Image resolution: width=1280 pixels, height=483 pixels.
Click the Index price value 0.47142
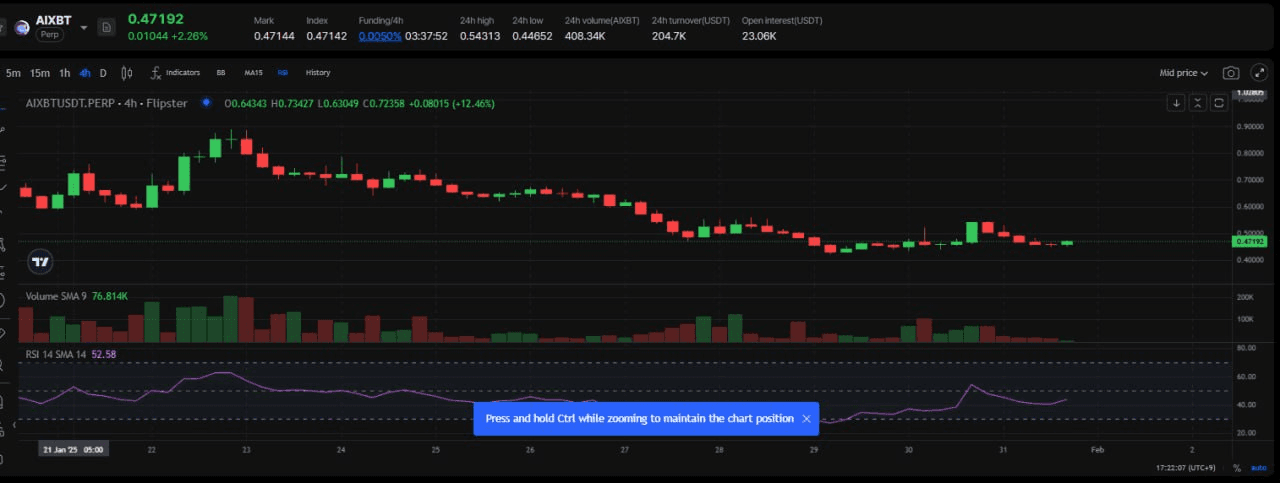(326, 36)
